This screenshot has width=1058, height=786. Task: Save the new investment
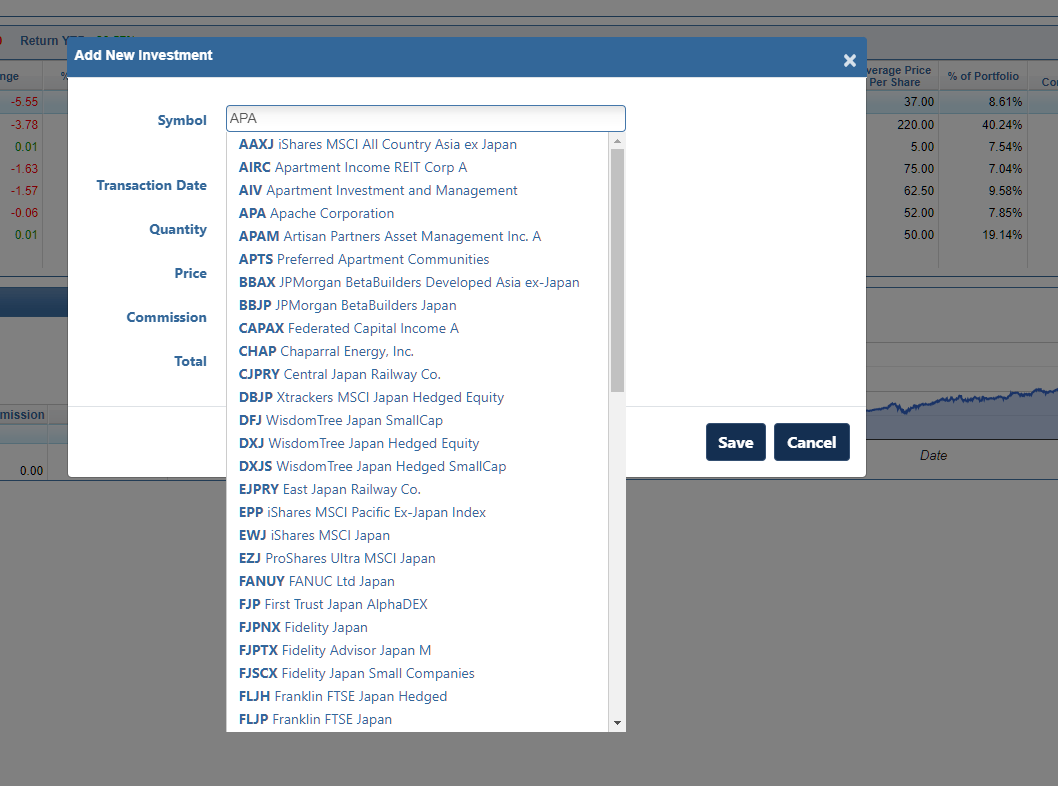coord(735,442)
